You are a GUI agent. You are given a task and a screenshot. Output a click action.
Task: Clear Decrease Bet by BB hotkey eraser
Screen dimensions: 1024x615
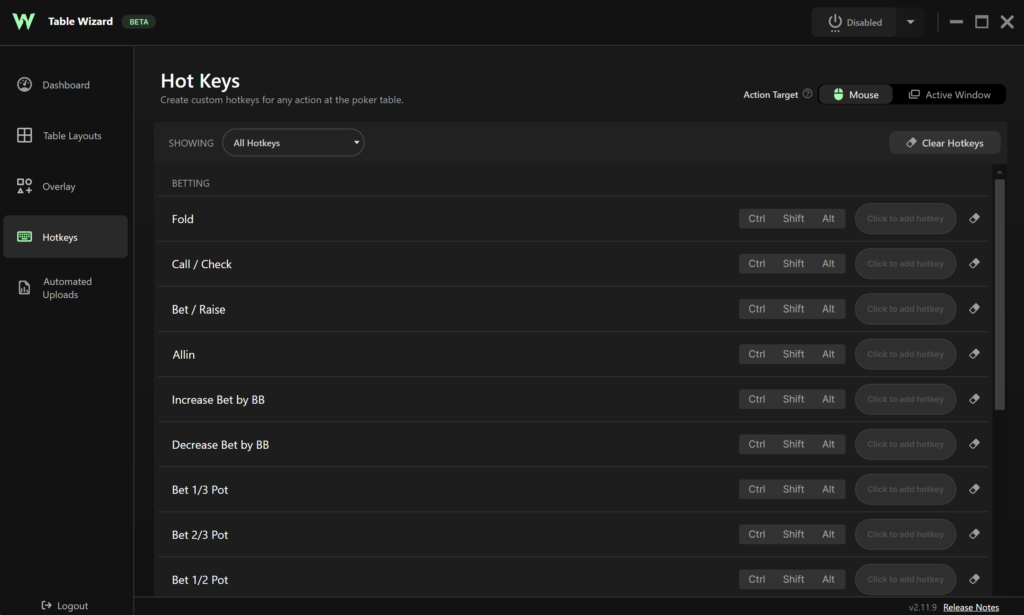[974, 444]
